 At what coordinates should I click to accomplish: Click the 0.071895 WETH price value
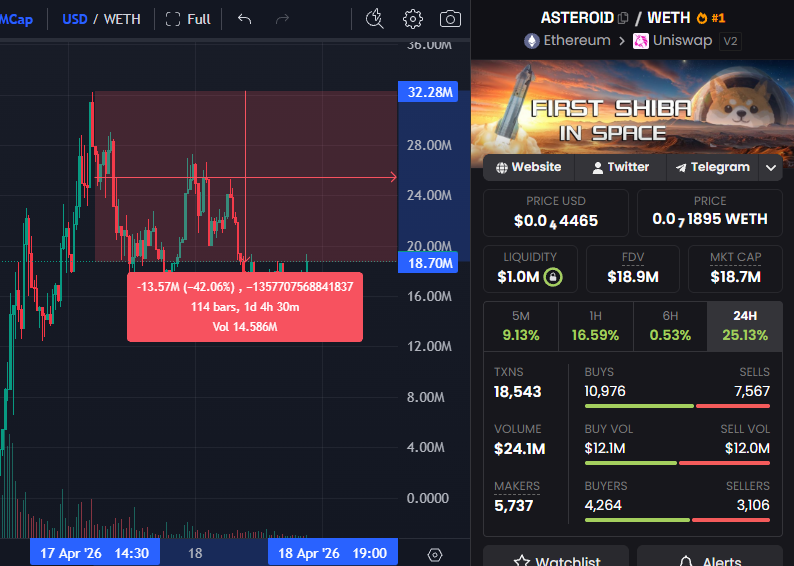point(709,219)
